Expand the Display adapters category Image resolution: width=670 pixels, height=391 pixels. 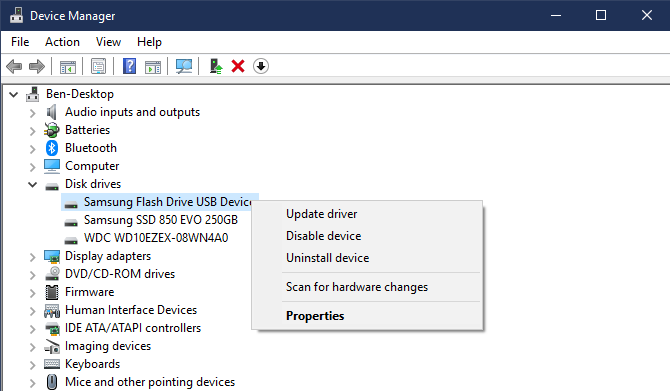[32, 257]
